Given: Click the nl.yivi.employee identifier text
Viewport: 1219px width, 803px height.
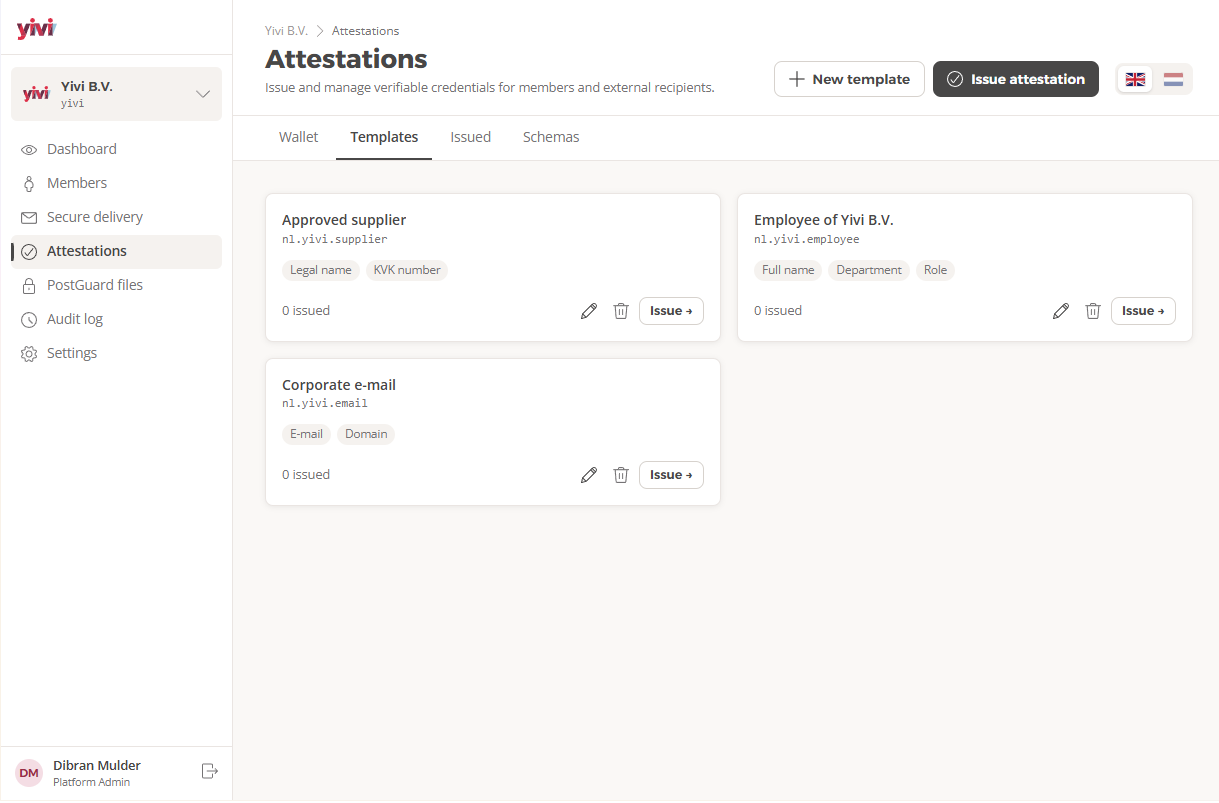Looking at the screenshot, I should click(807, 240).
